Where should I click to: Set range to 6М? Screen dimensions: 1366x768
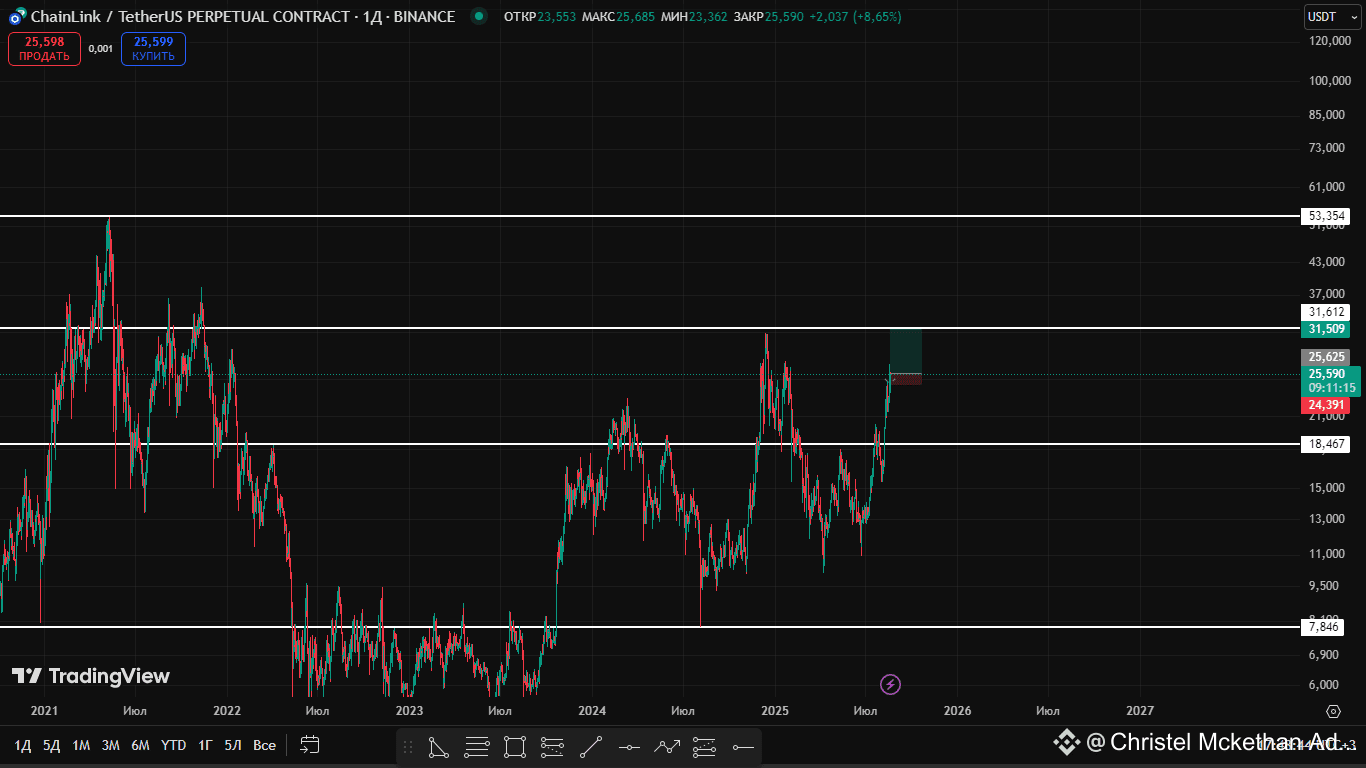(x=141, y=745)
